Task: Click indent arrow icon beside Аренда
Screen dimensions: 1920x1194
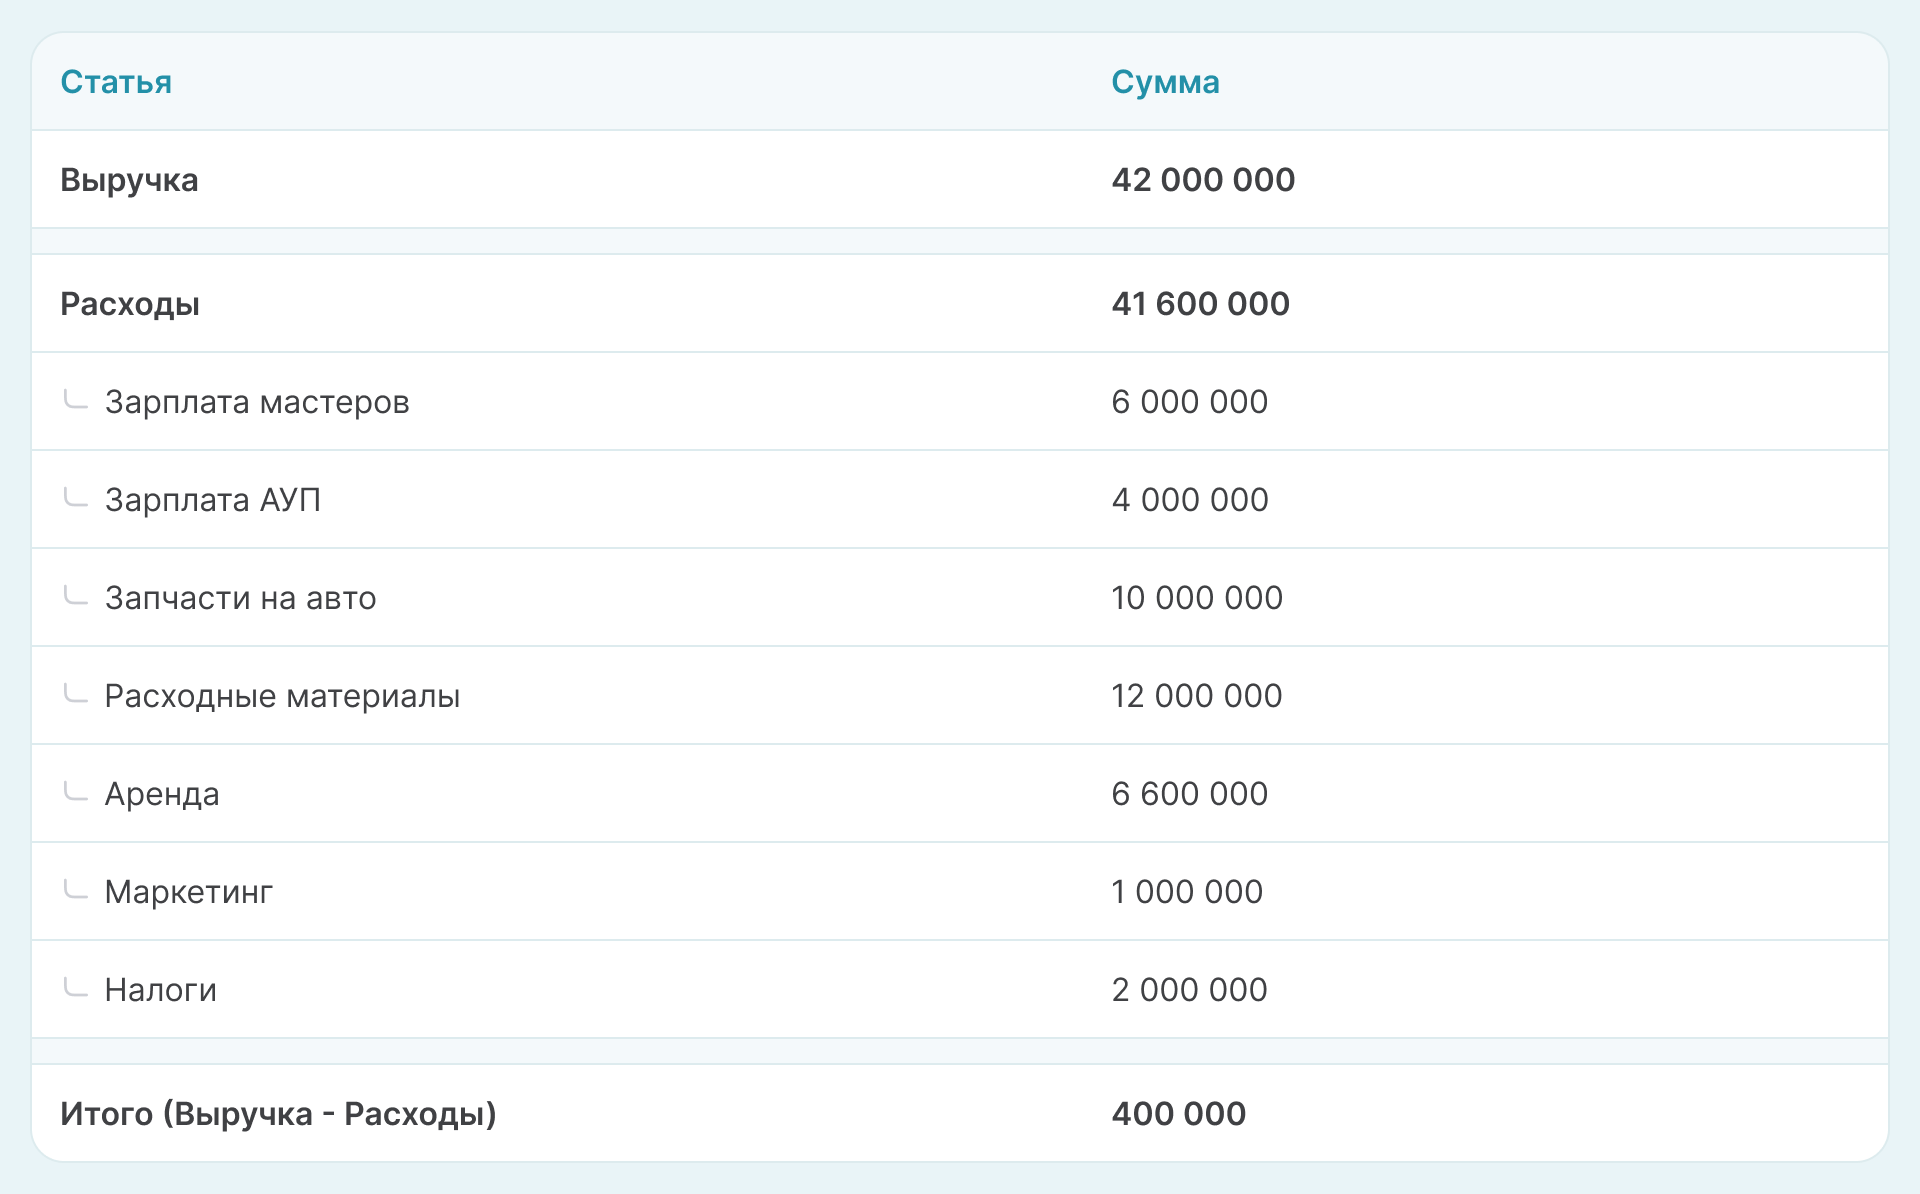Action: pos(76,792)
